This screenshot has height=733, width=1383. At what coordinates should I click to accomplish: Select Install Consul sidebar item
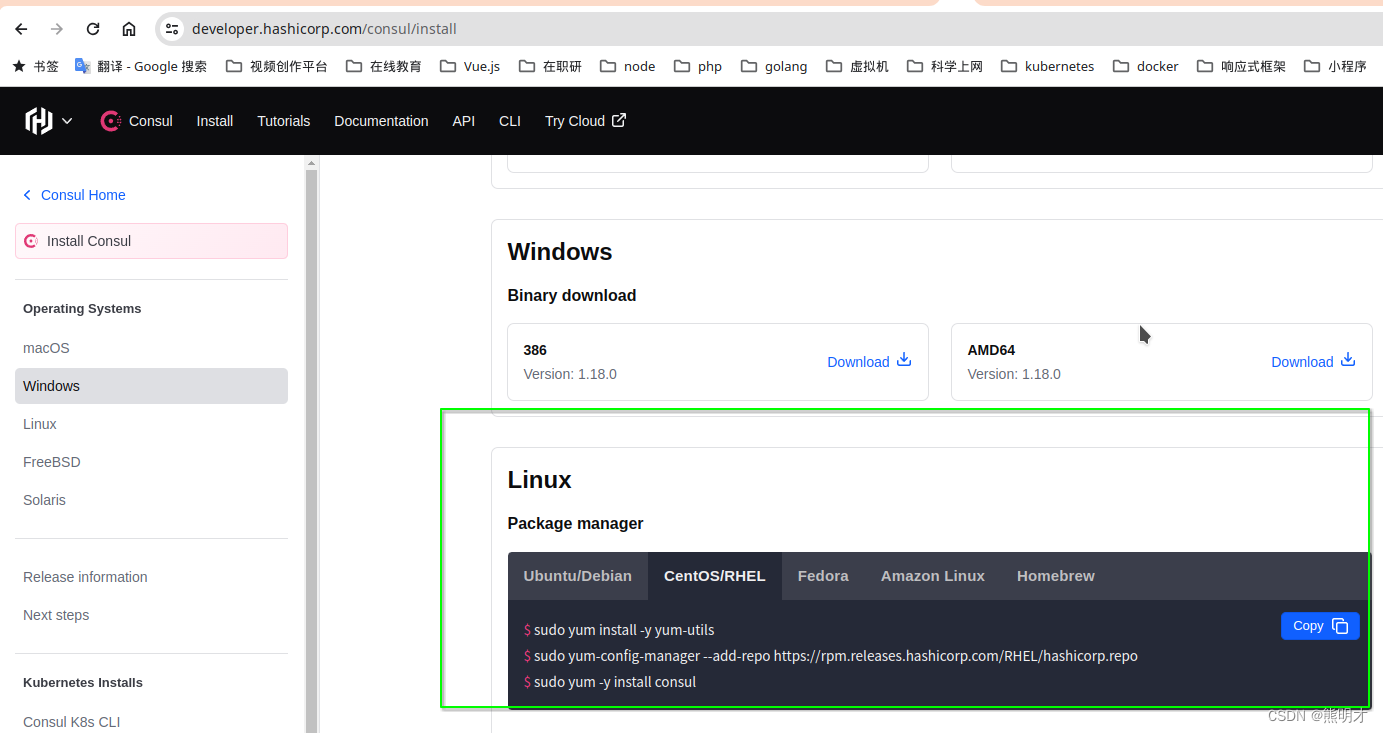151,241
